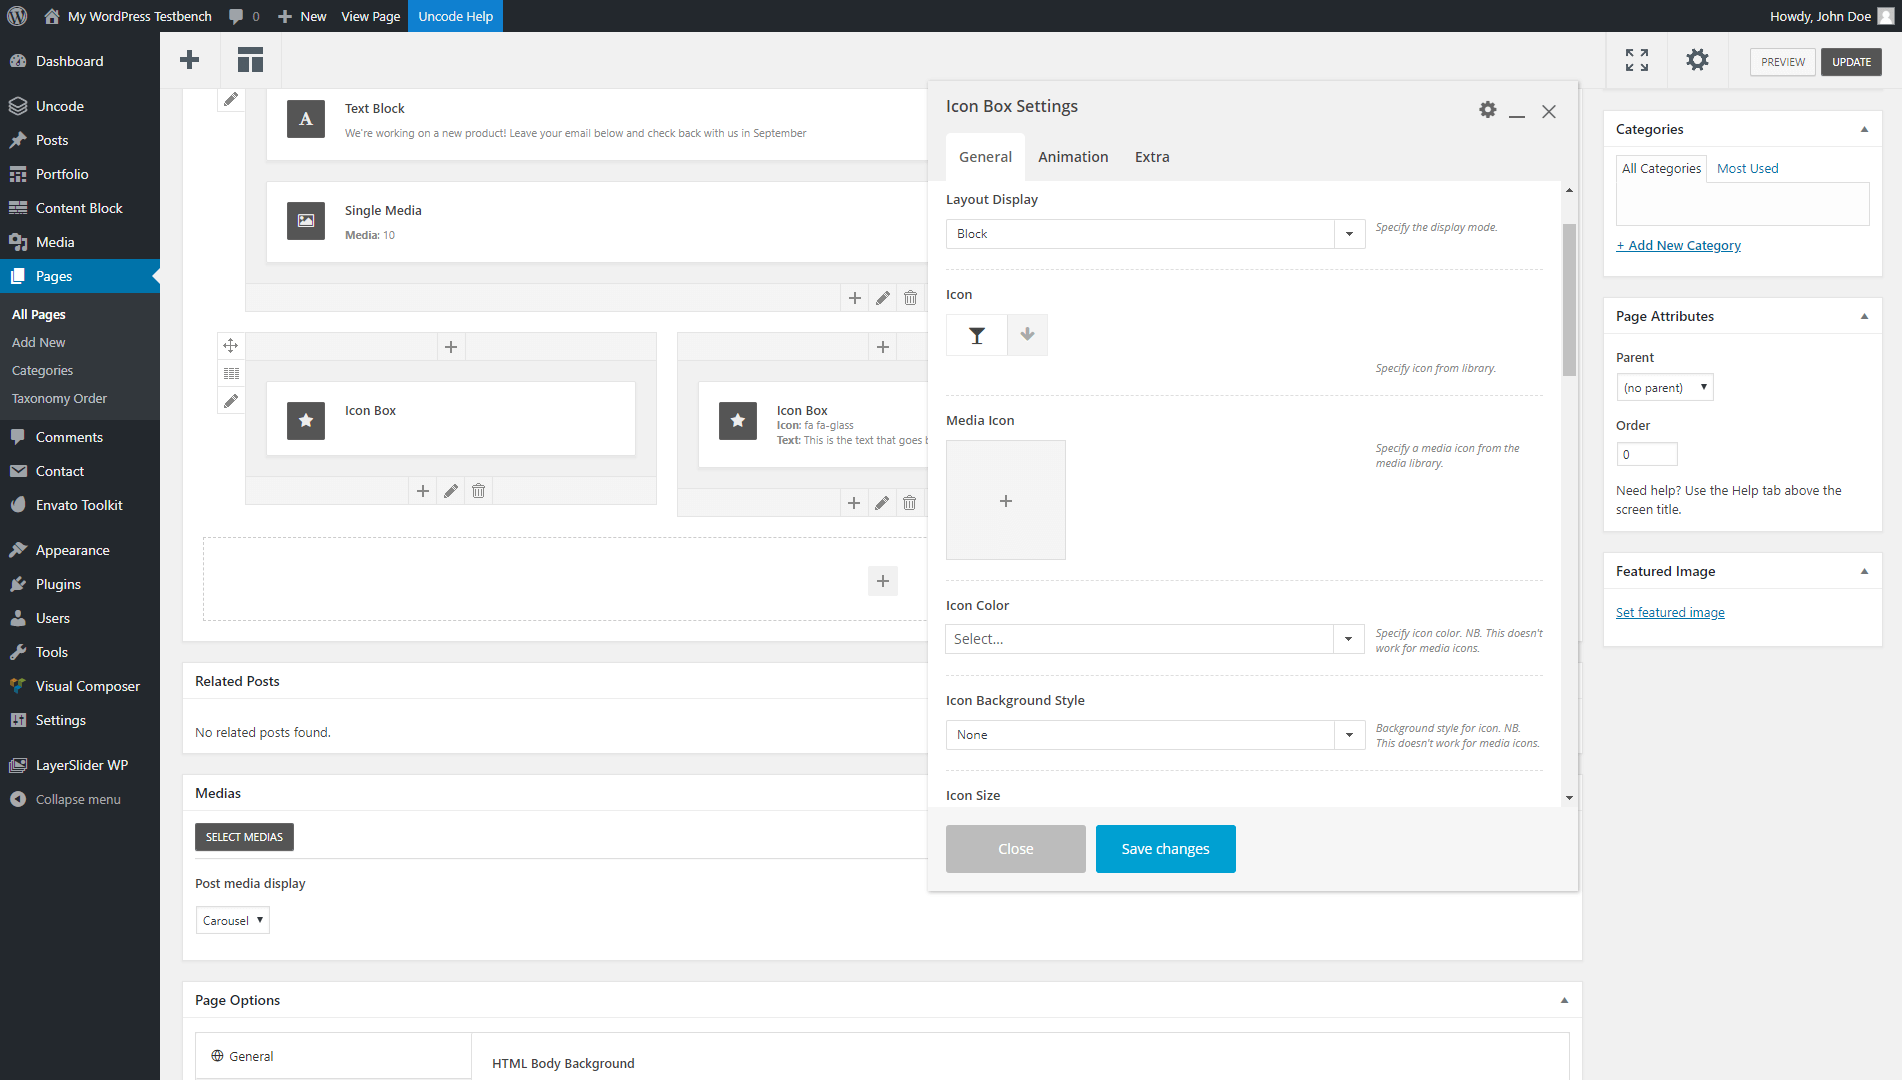Open Layout Display dropdown showing Block

[1155, 234]
